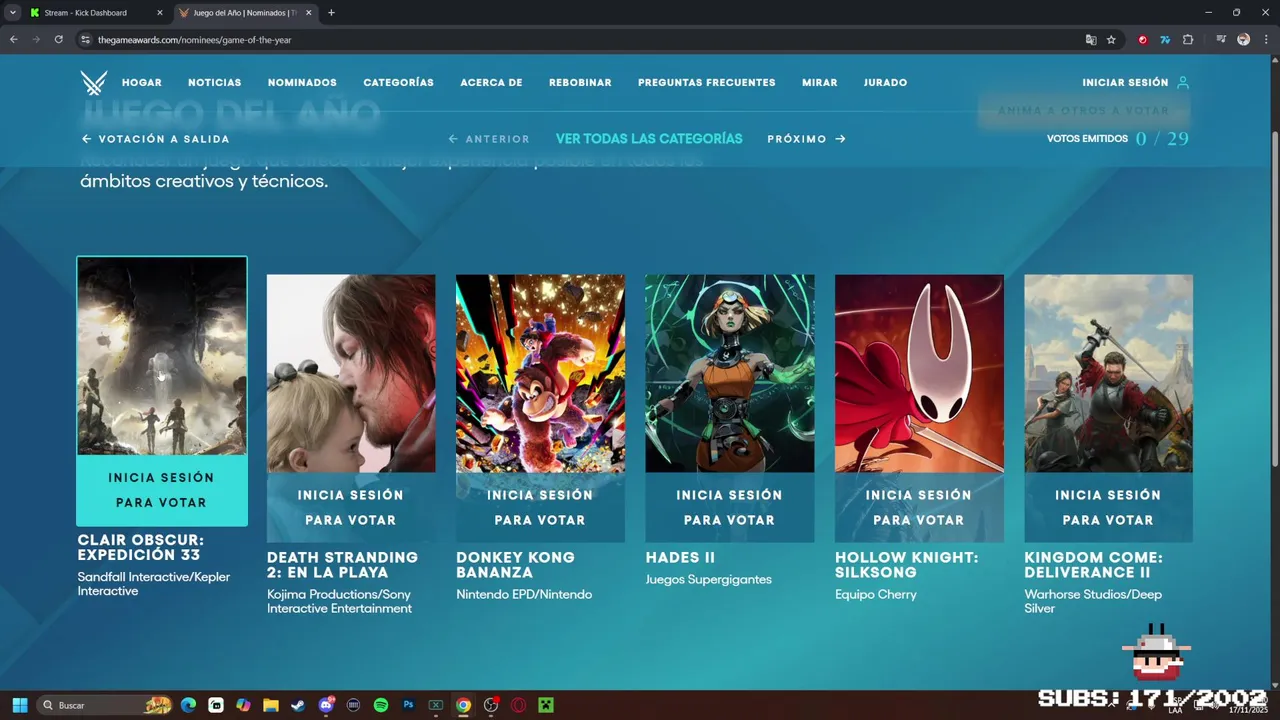Click Inicia Sesión Para Votar under Hades II
The height and width of the screenshot is (720, 1280).
pos(730,507)
